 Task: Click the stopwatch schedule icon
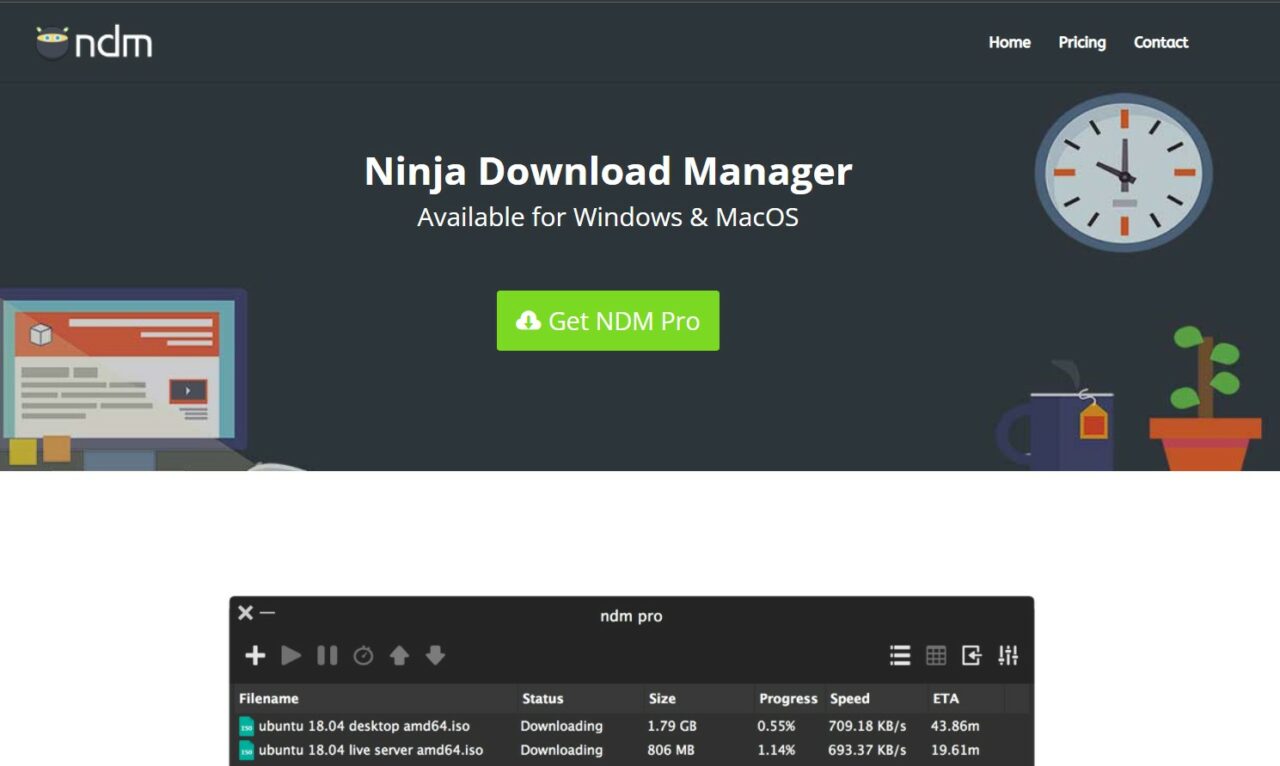pyautogui.click(x=363, y=656)
